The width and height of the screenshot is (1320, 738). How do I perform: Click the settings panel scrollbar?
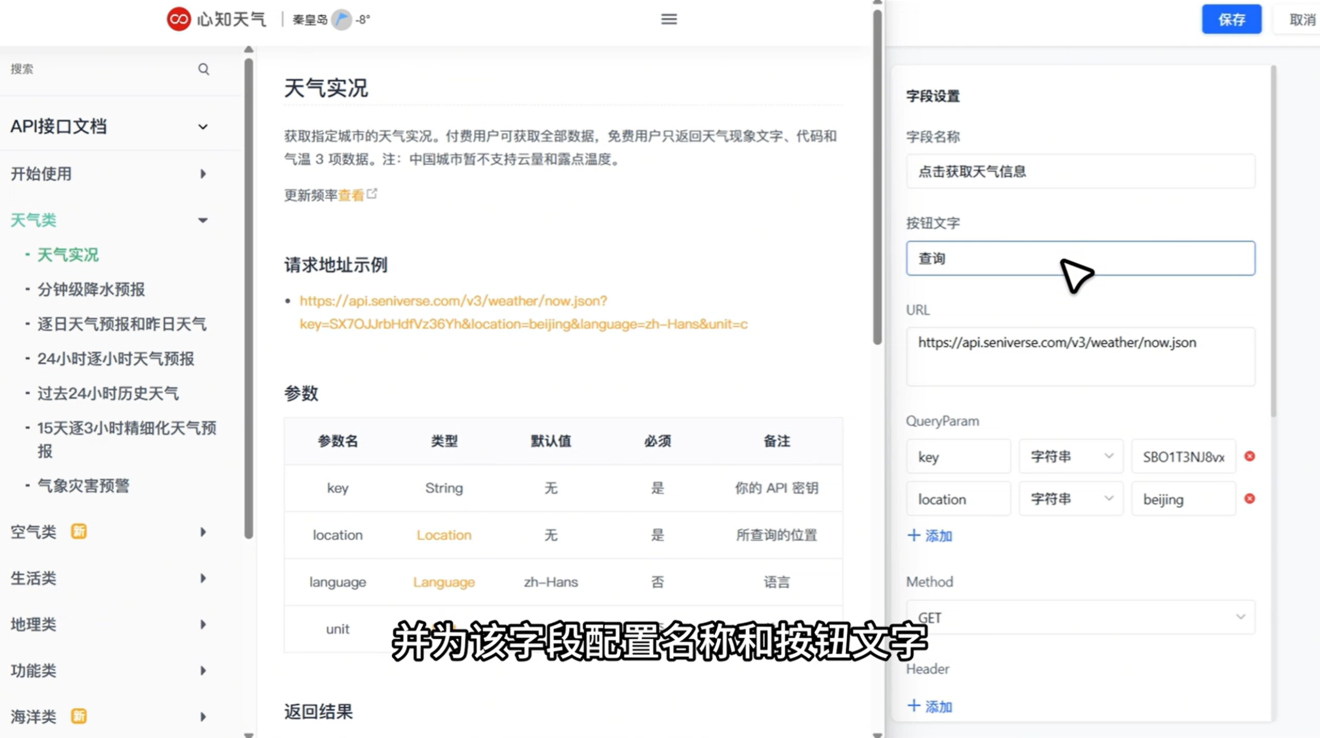[x=1273, y=242]
